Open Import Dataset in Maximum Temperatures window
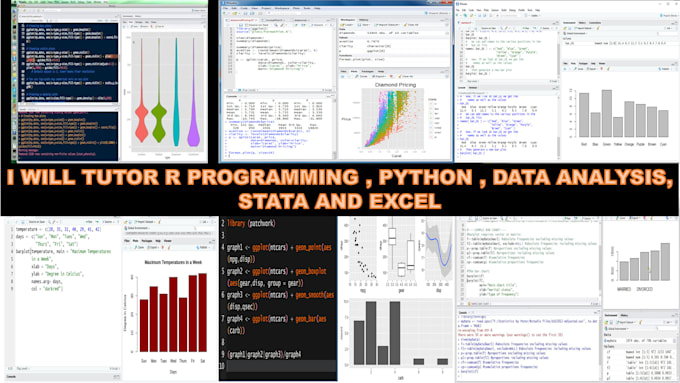The width and height of the screenshot is (680, 383). (145, 222)
